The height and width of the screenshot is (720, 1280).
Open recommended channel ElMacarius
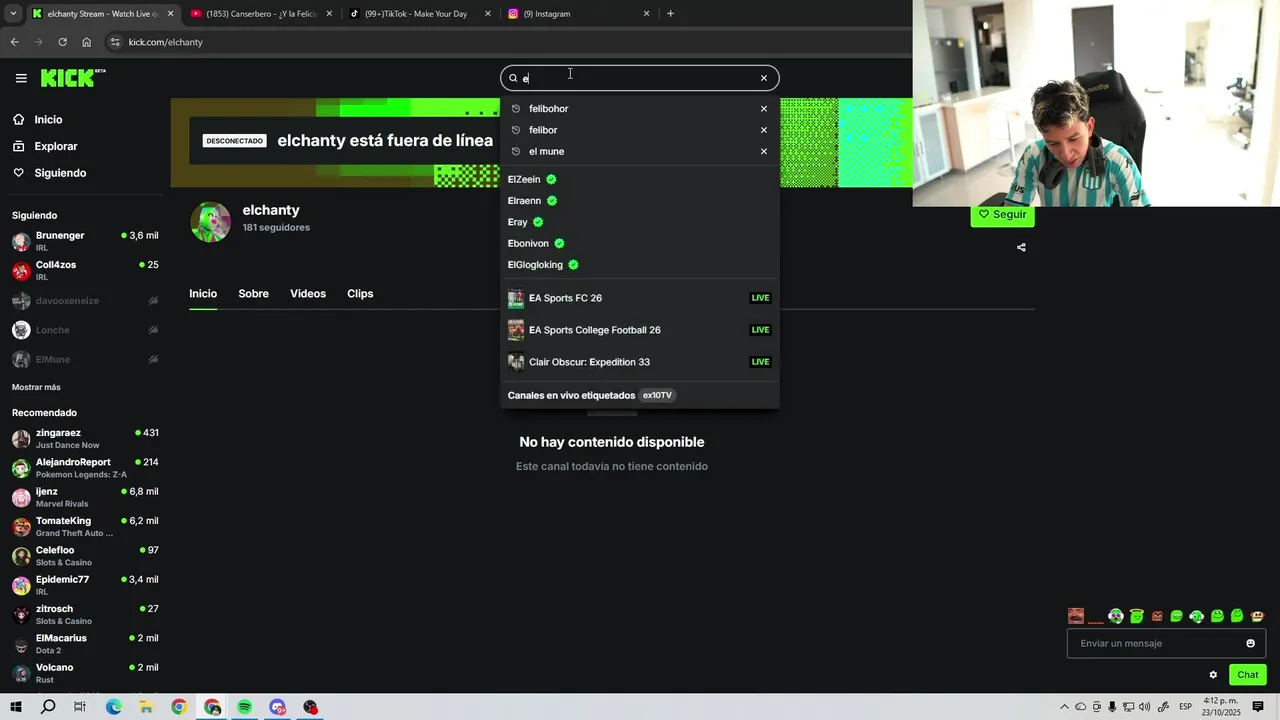coord(85,644)
